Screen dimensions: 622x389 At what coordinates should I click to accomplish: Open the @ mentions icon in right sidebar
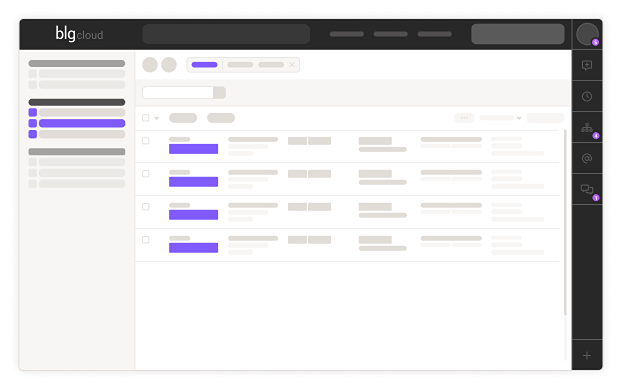pos(587,158)
